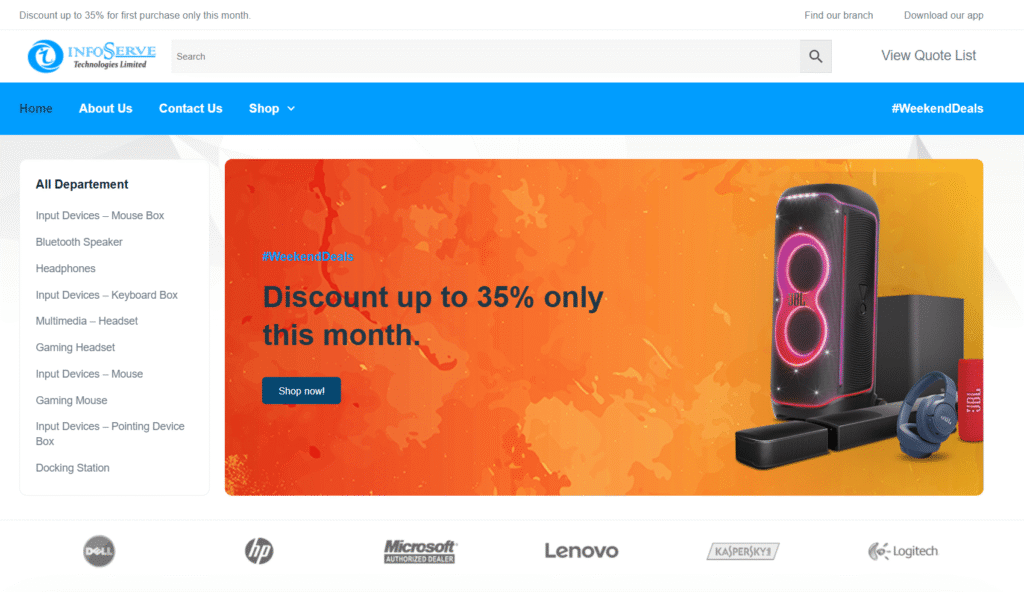Select the HP brand logo

pos(259,551)
